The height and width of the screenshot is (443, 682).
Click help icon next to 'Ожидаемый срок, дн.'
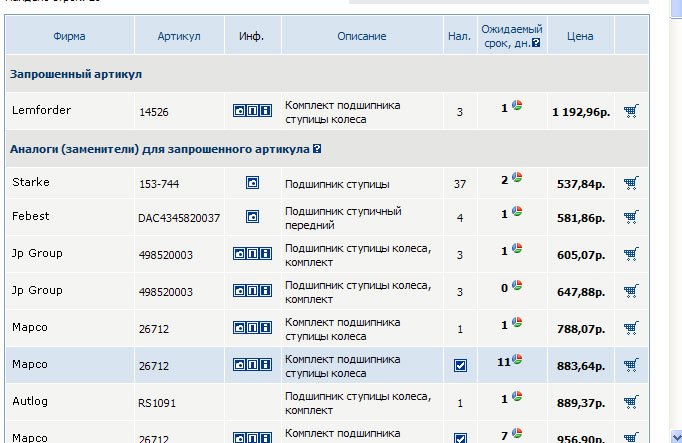click(536, 43)
